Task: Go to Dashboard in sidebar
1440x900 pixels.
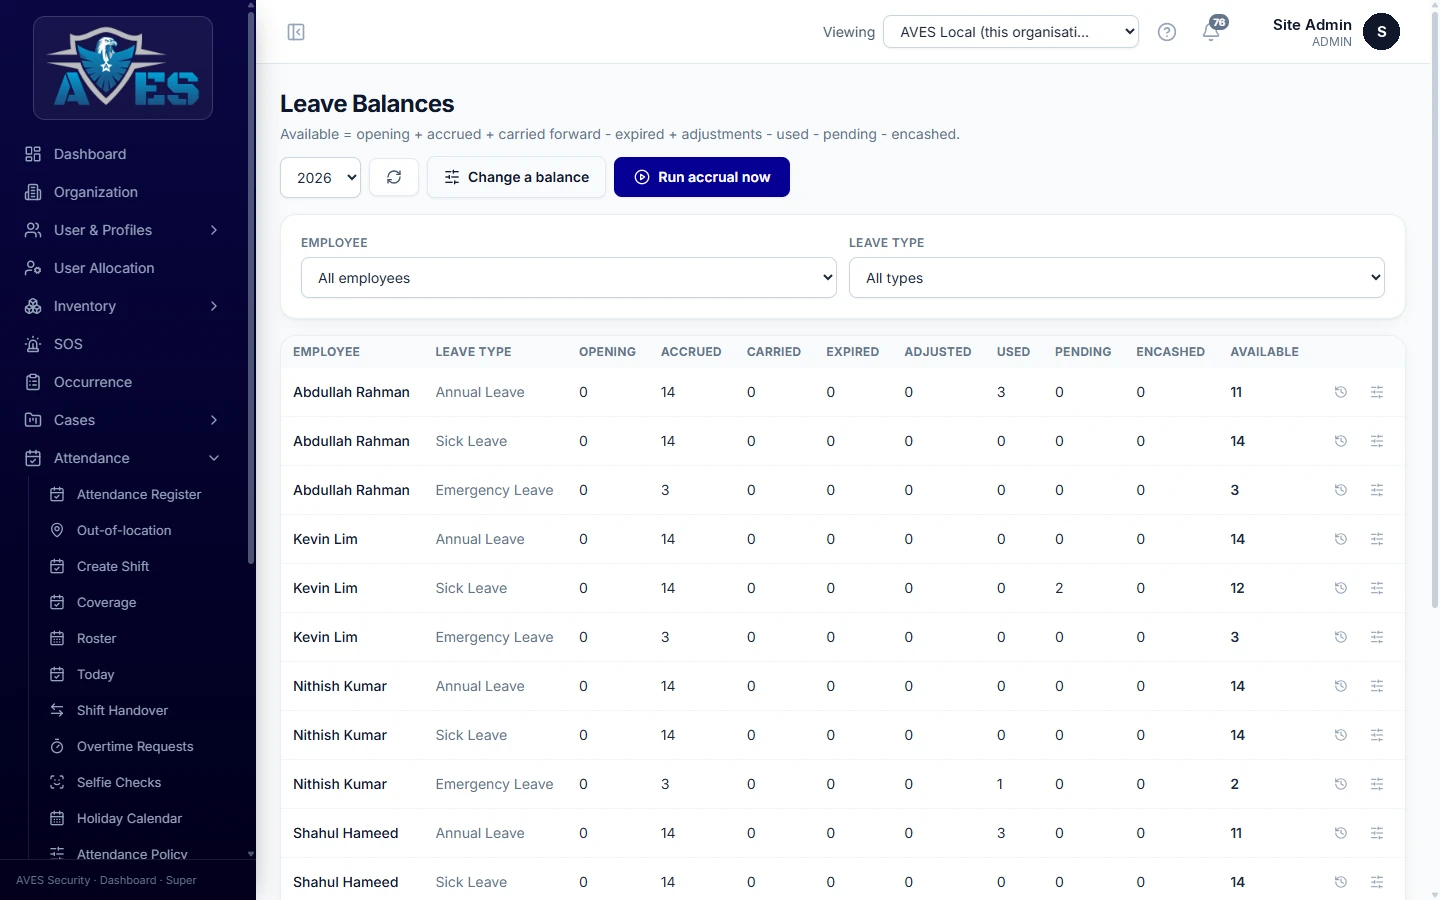Action: click(x=122, y=154)
